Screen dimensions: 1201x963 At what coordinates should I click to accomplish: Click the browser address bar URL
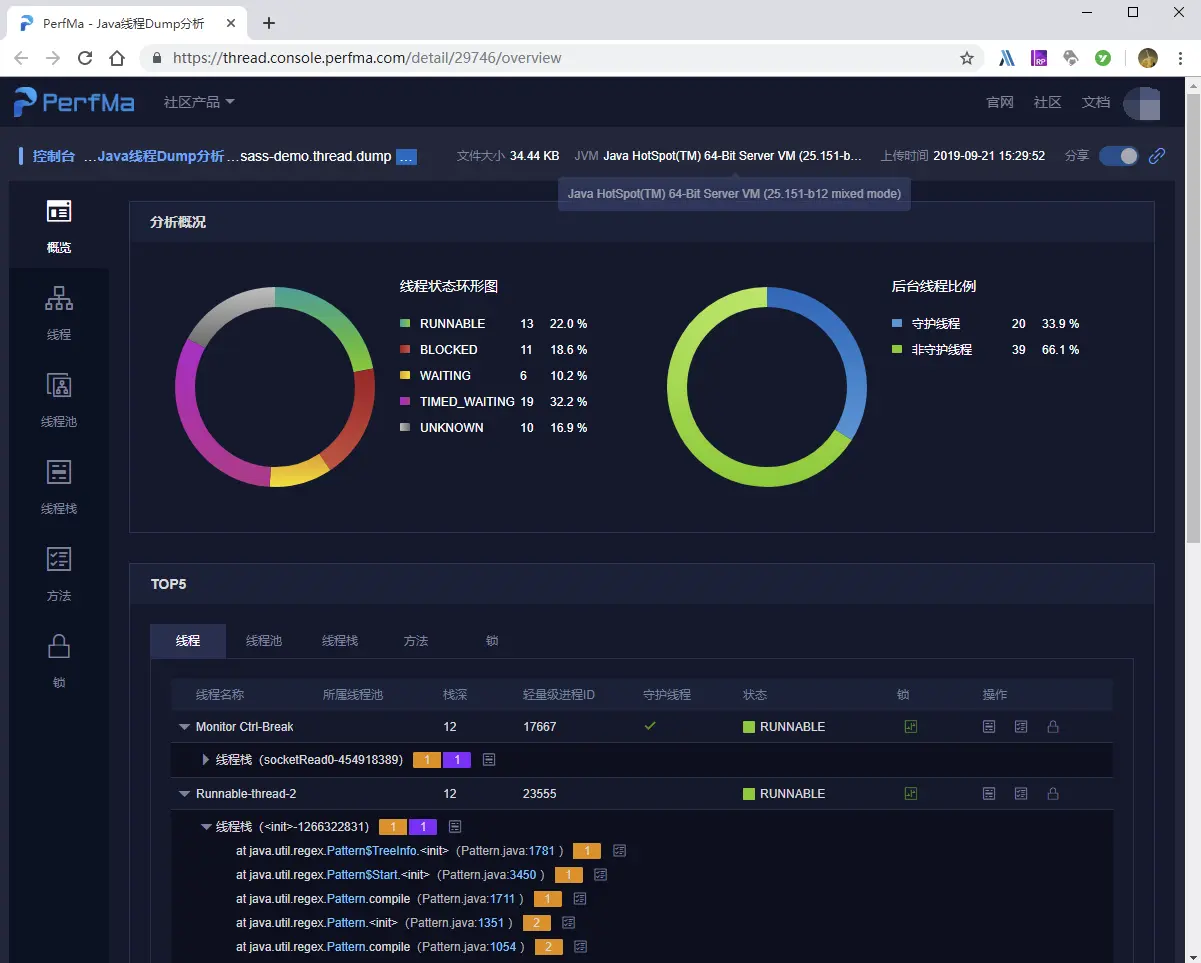point(367,58)
